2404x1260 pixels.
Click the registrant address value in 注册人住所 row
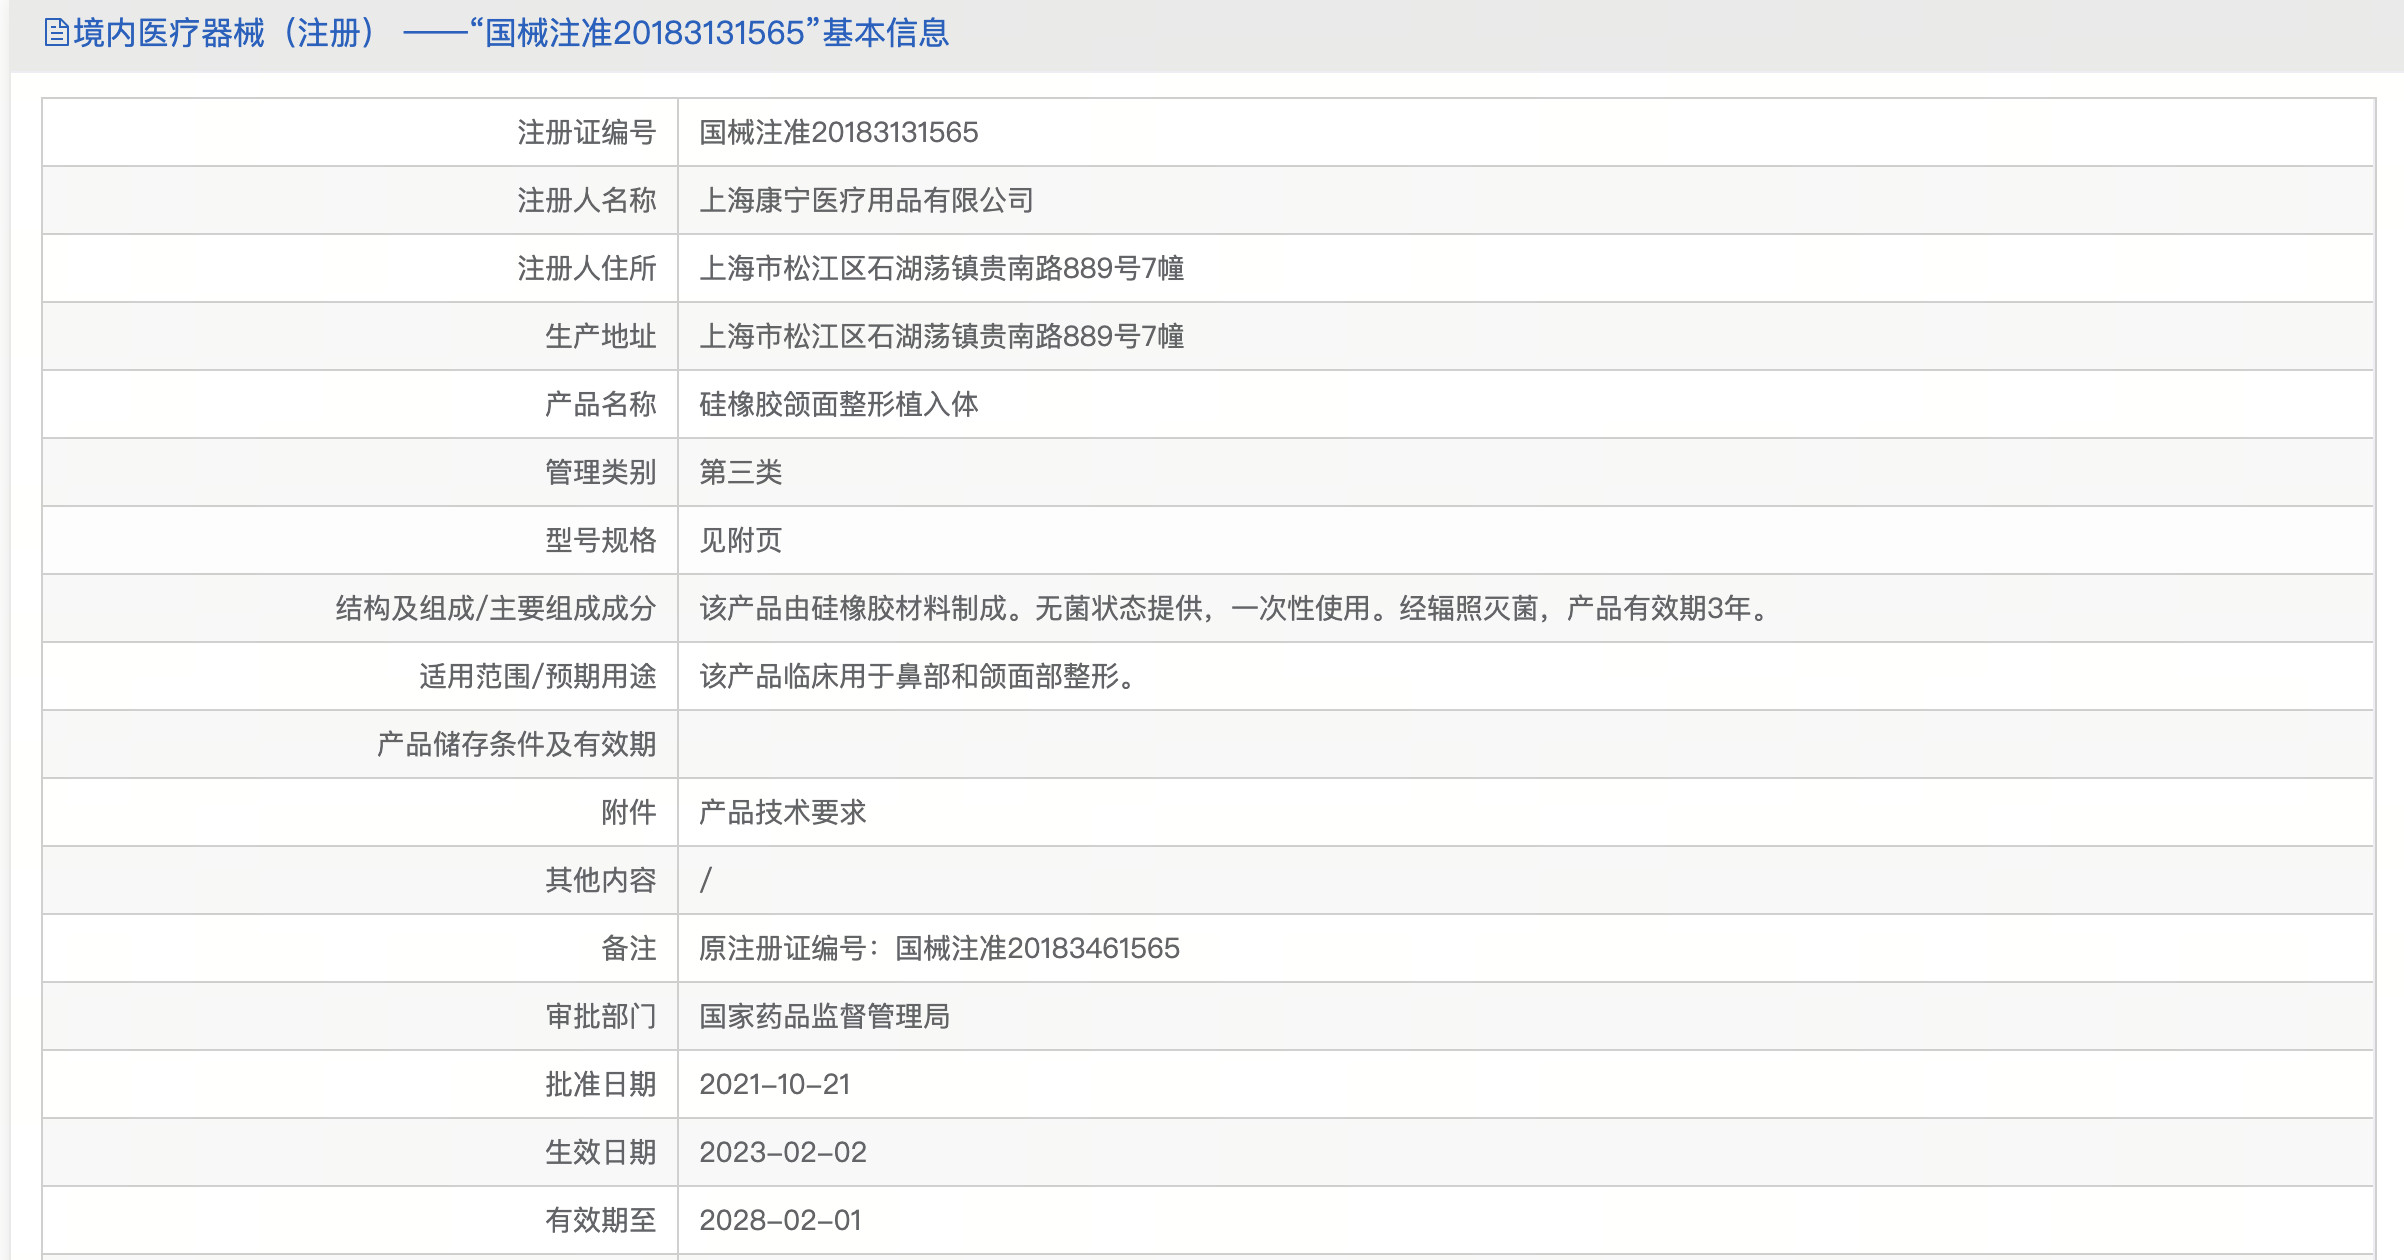click(x=941, y=268)
